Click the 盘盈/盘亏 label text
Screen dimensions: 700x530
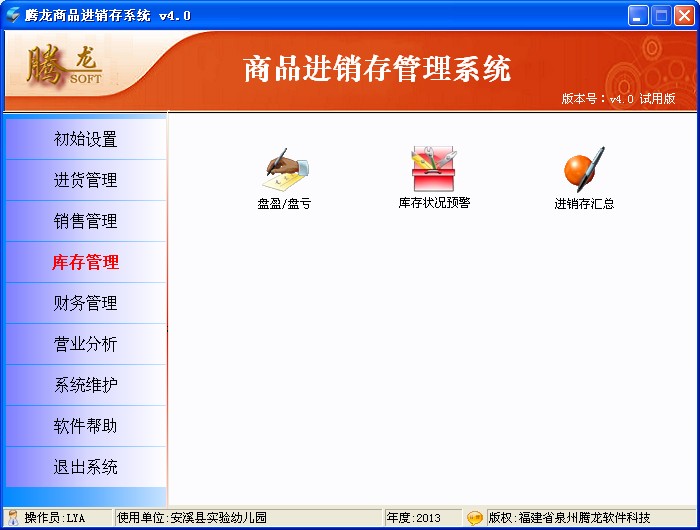coord(284,204)
